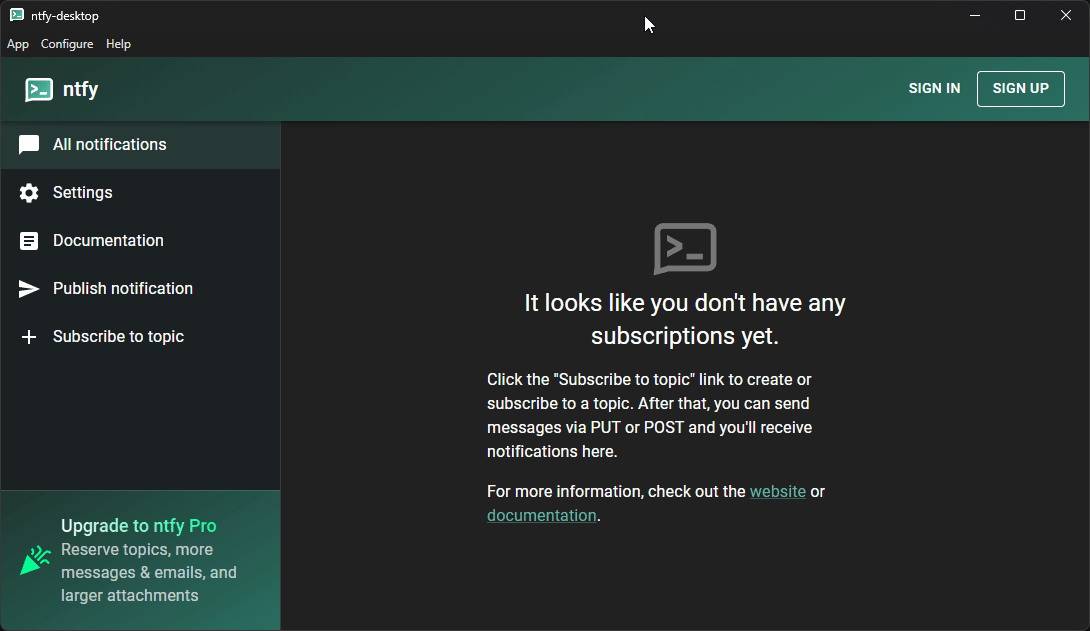
Task: Follow the website link
Action: [x=777, y=491]
